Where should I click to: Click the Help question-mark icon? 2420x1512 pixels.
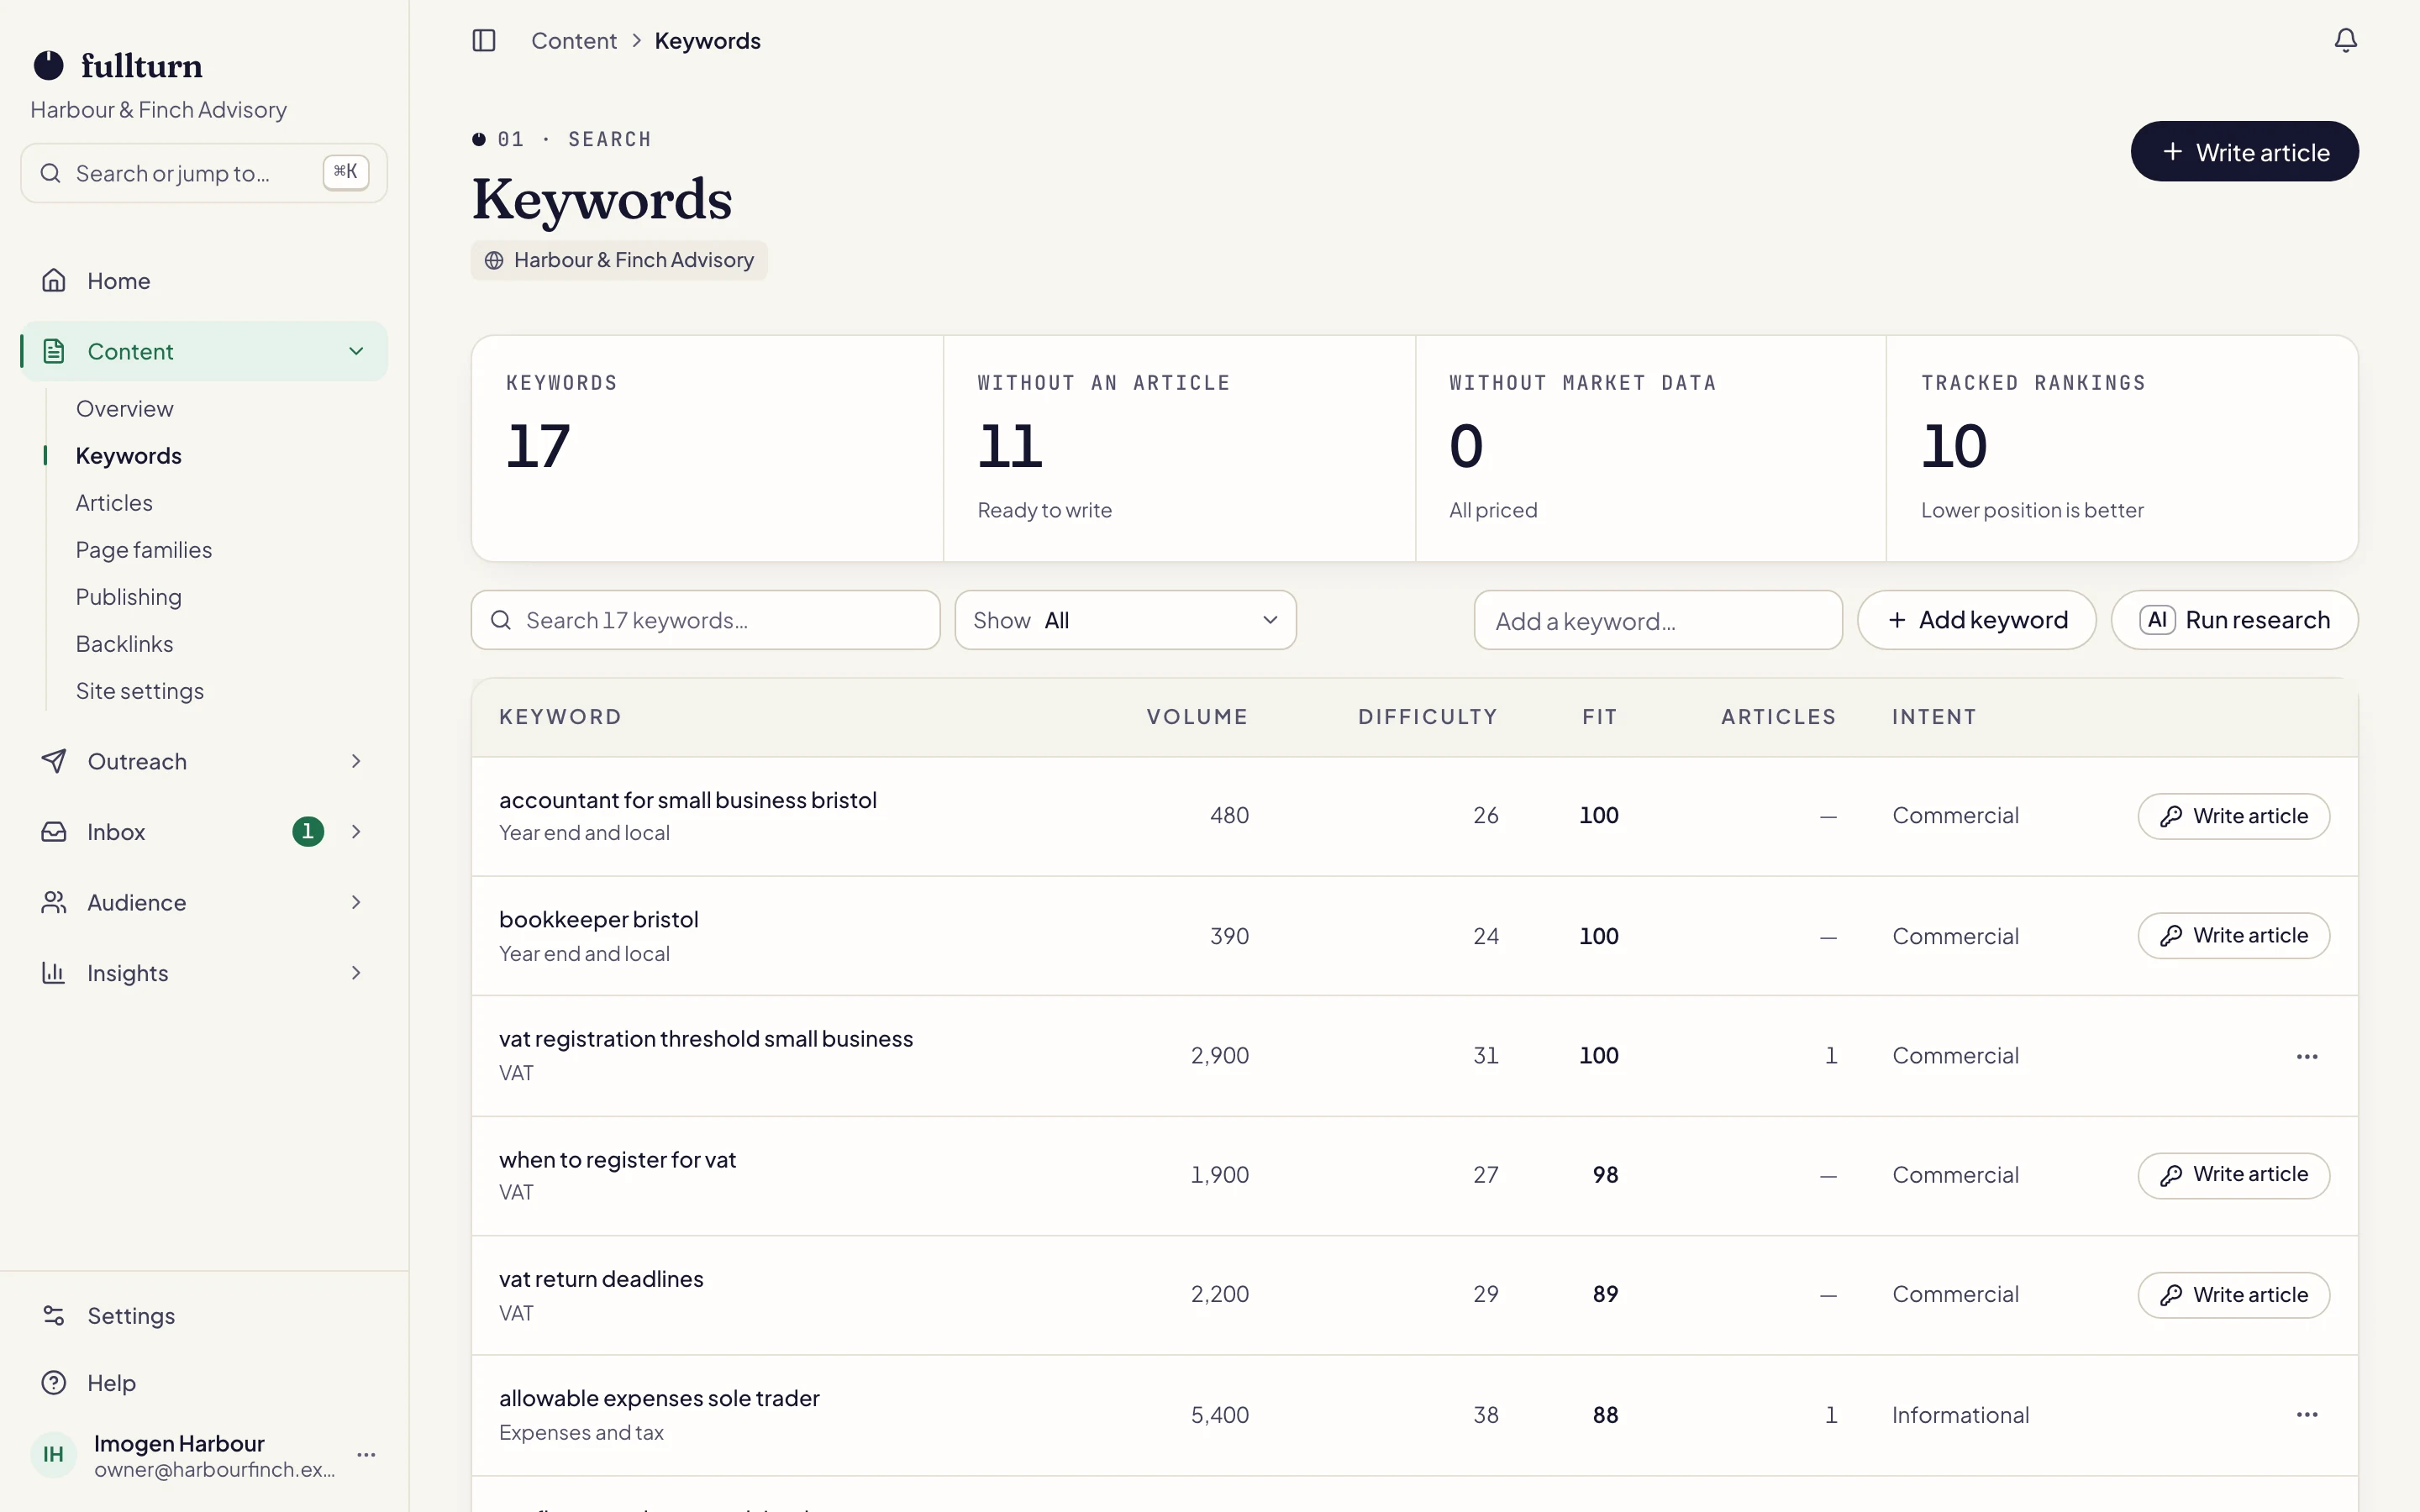(x=54, y=1383)
